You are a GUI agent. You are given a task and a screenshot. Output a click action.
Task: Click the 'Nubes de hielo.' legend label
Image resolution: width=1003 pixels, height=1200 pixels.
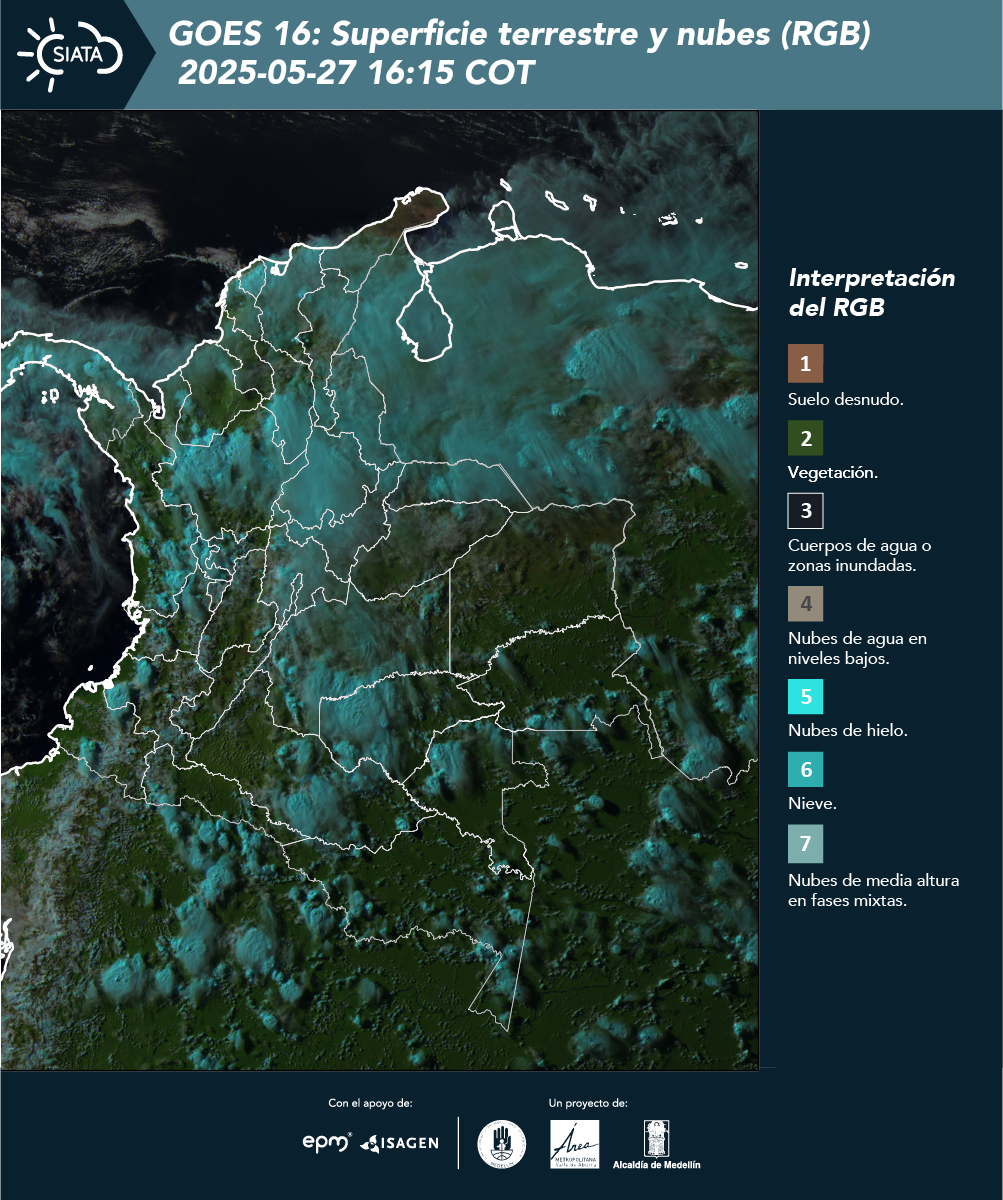[x=848, y=731]
